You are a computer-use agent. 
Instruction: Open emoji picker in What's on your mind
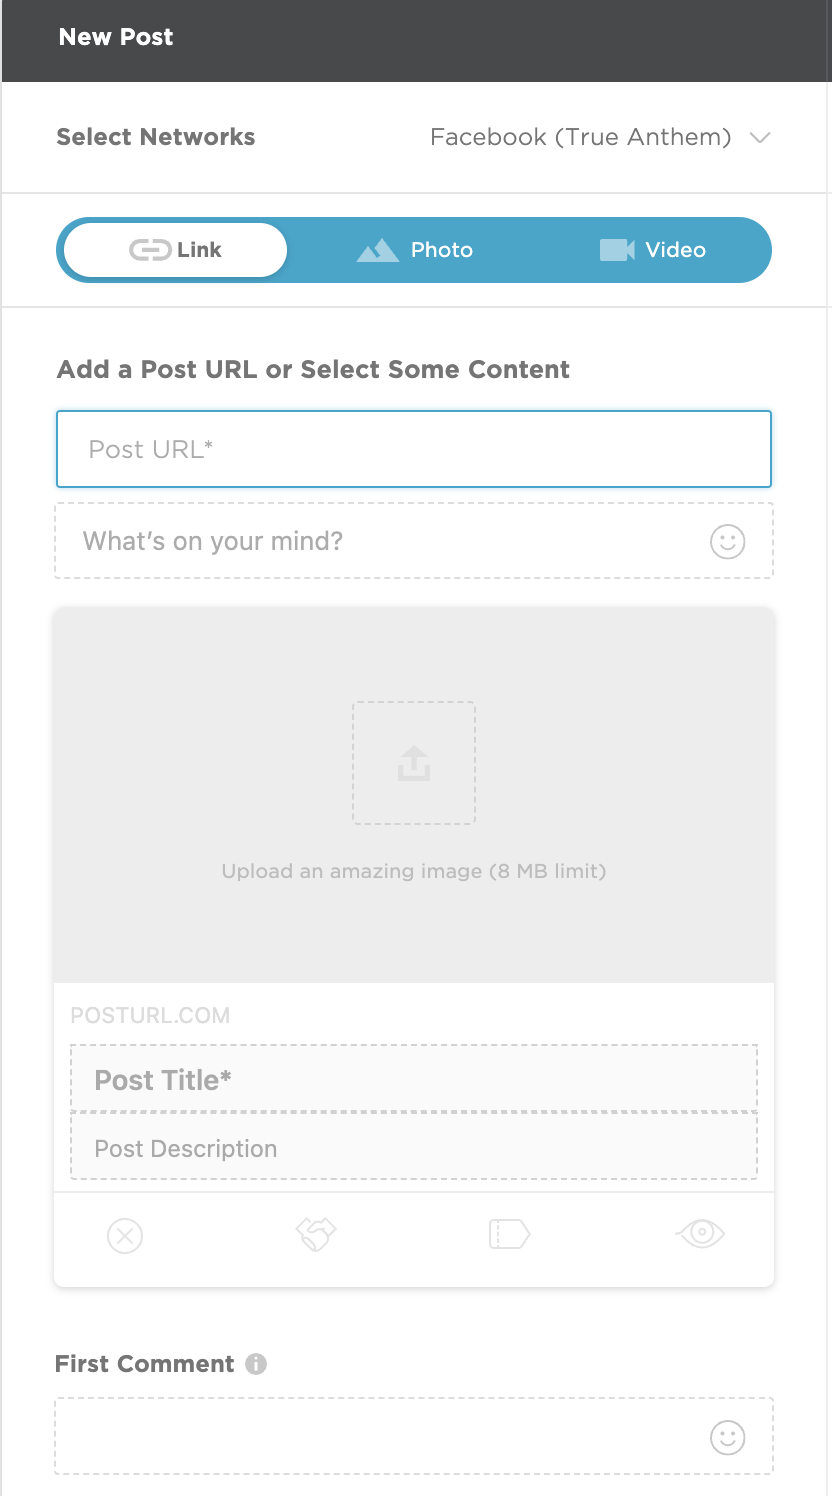pos(728,542)
